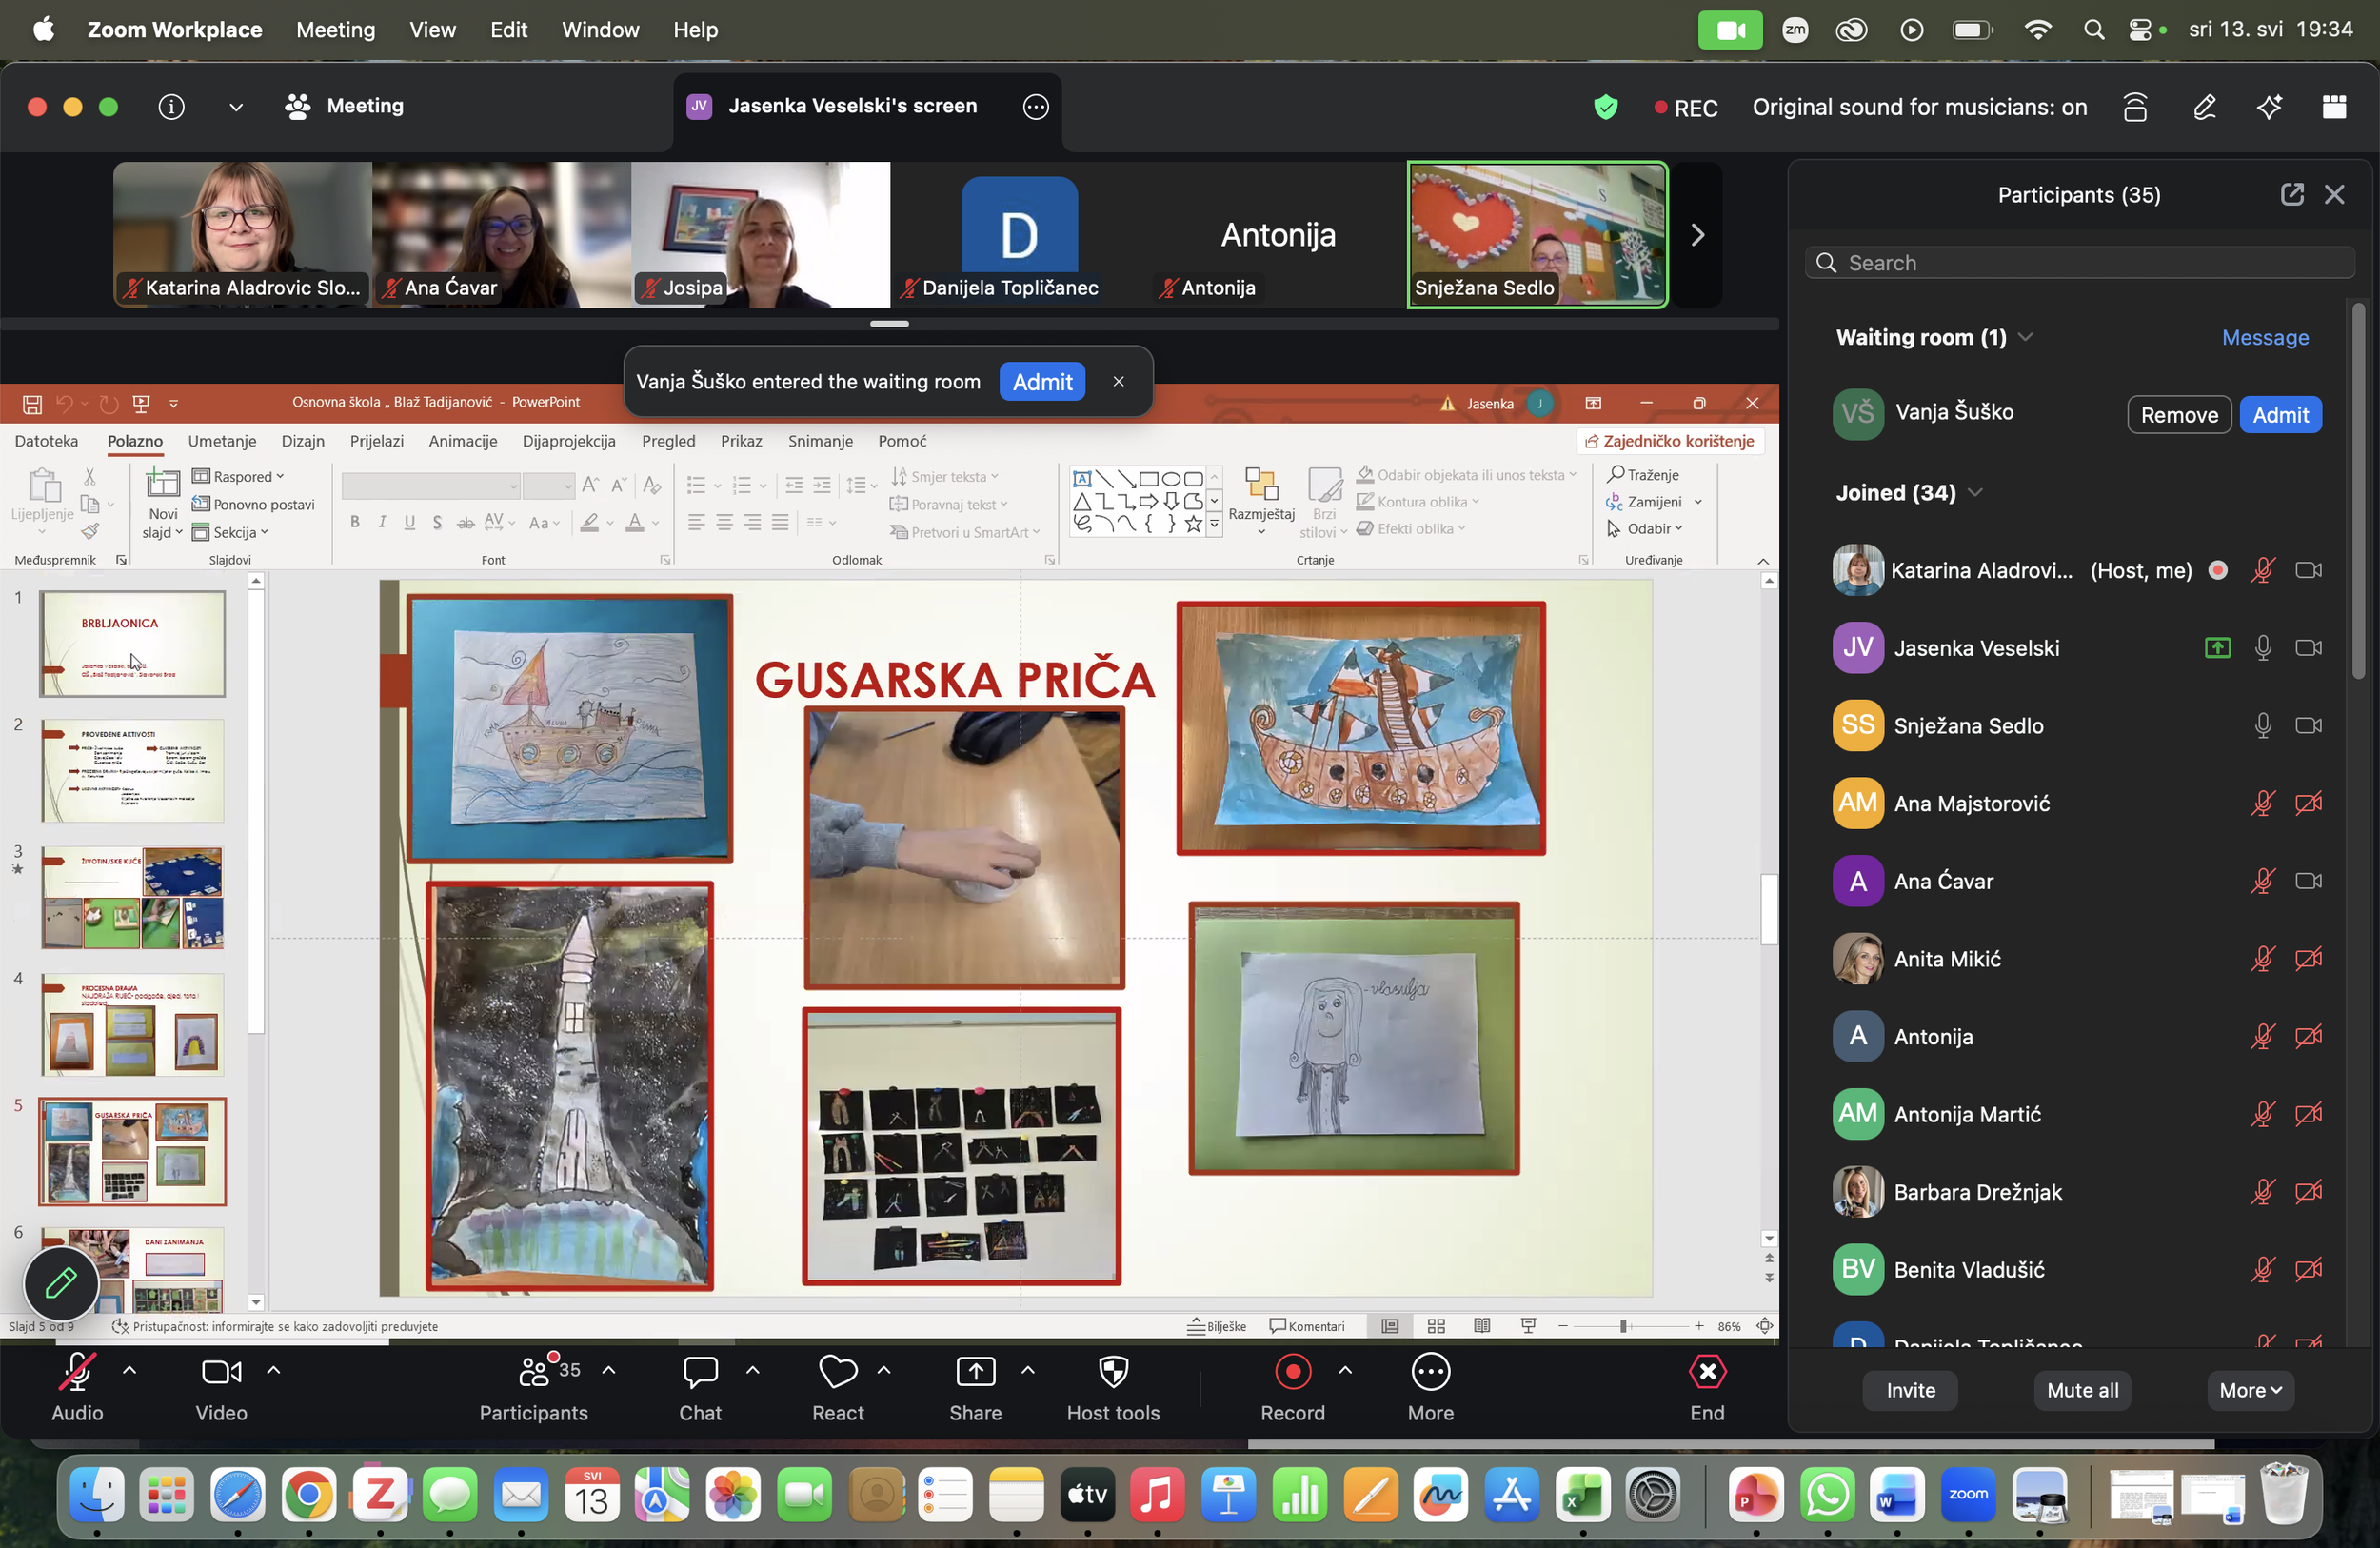This screenshot has width=2380, height=1548.
Task: Toggle Zoom Video camera button
Action: (x=221, y=1388)
